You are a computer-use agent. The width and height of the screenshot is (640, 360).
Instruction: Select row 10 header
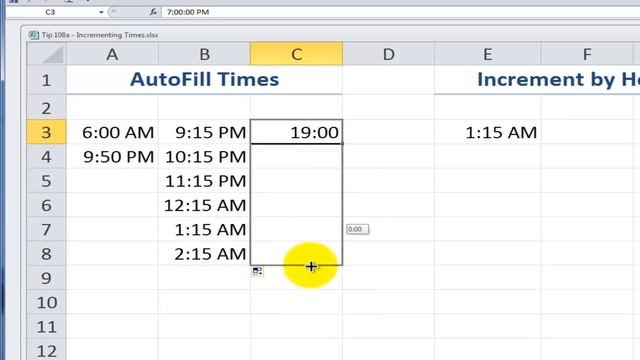point(47,302)
